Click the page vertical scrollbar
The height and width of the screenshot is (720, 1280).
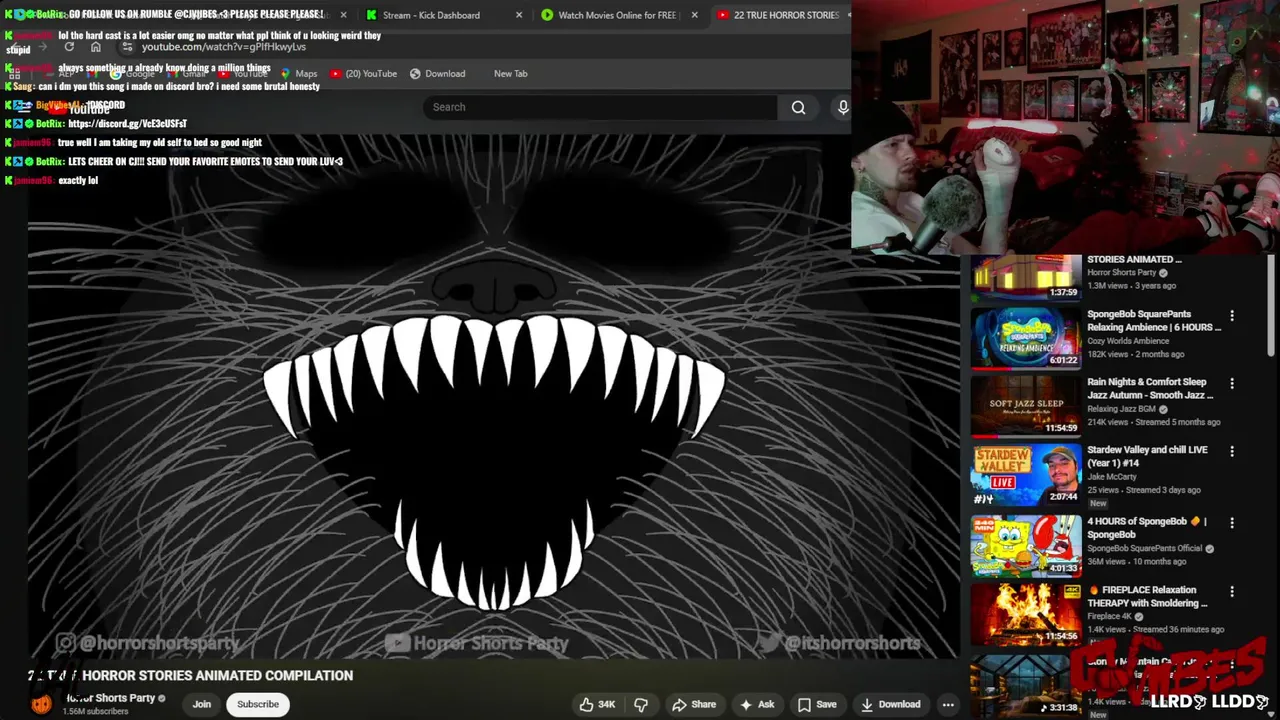pos(1272,305)
